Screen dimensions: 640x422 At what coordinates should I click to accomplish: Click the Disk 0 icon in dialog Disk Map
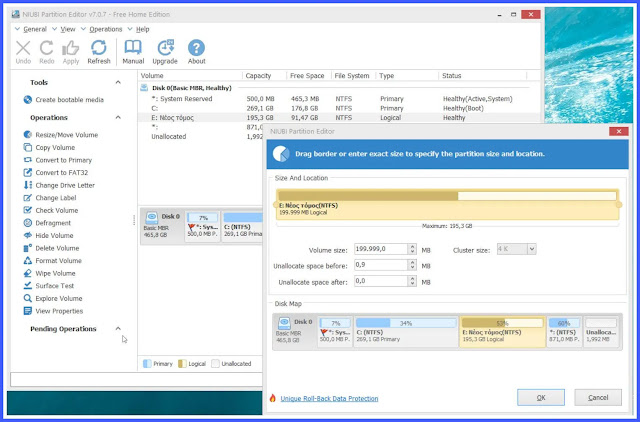click(x=284, y=323)
